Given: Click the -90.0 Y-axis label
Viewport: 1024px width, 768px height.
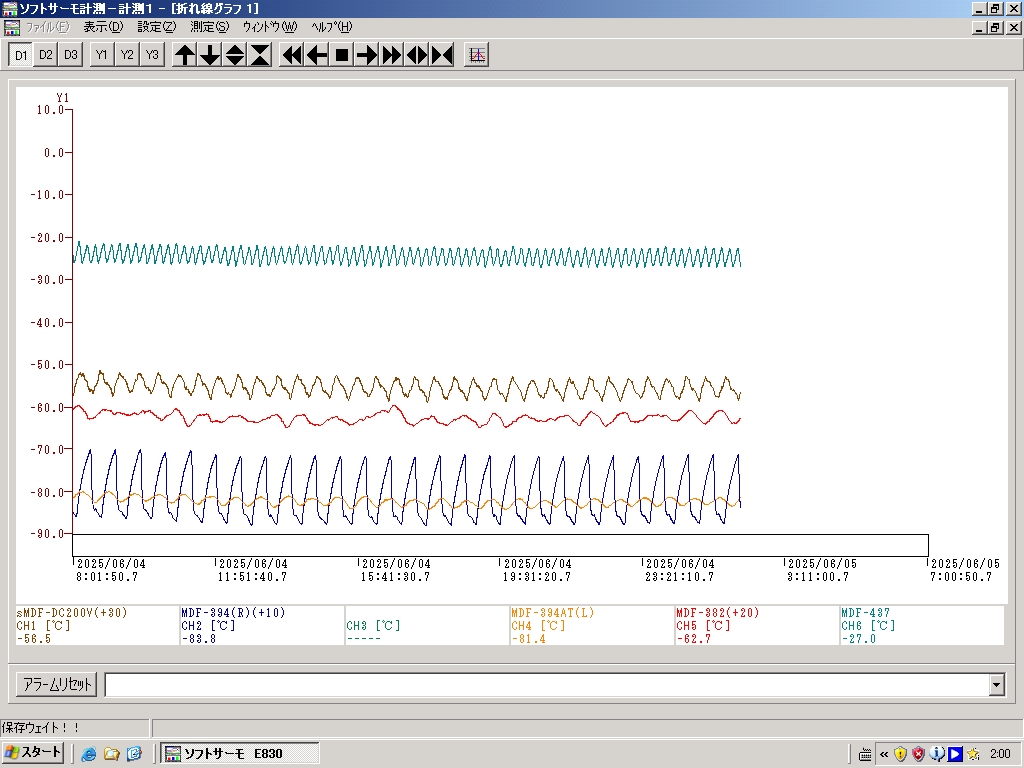Looking at the screenshot, I should 48,534.
